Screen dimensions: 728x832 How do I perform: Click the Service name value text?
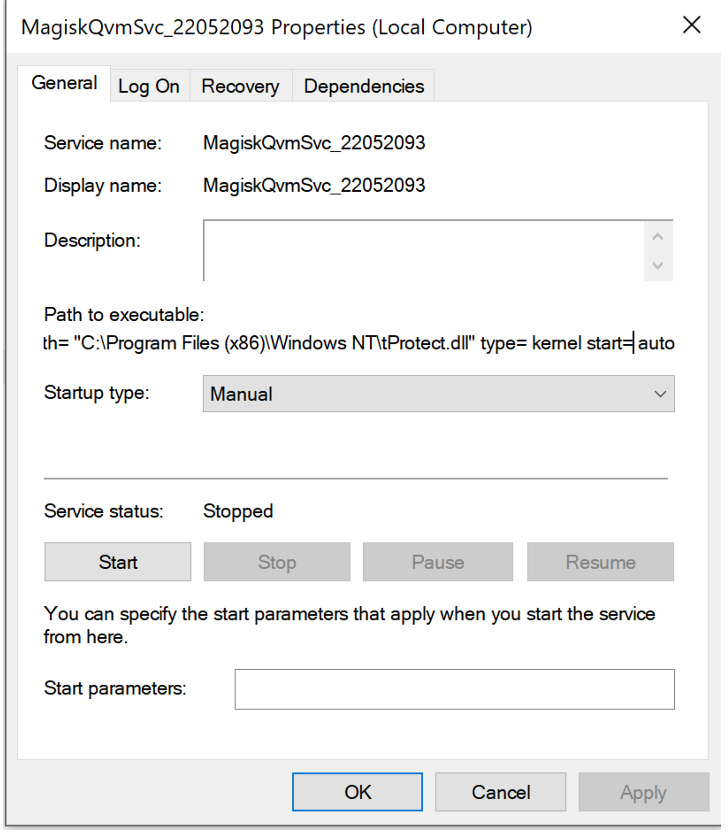pos(314,143)
